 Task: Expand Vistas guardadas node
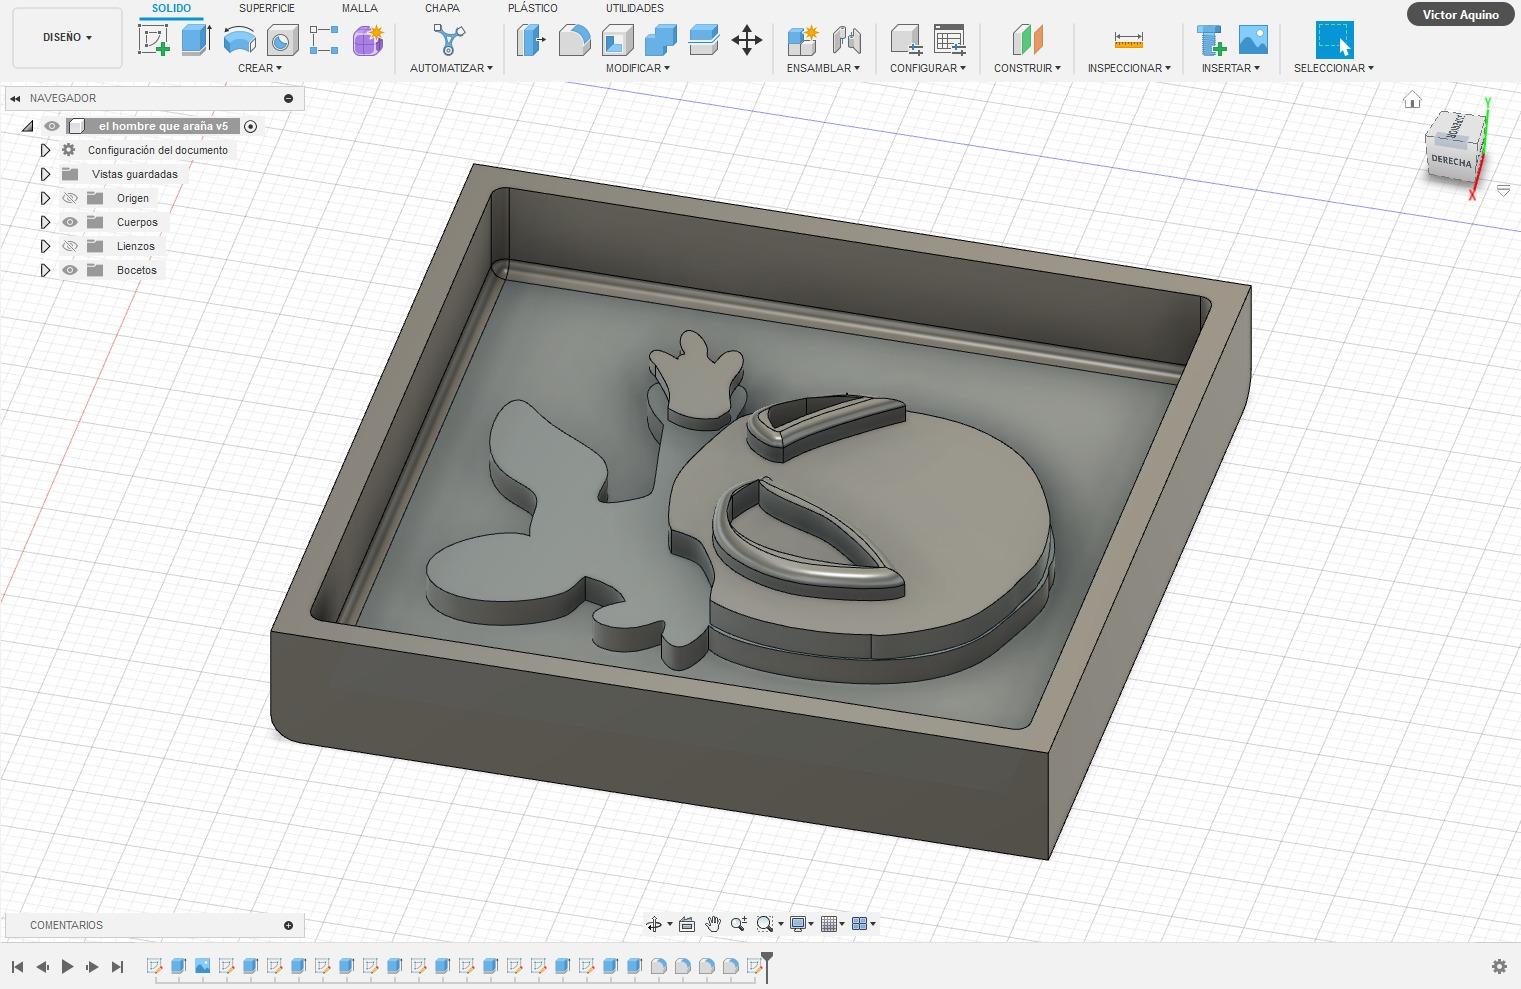point(45,174)
